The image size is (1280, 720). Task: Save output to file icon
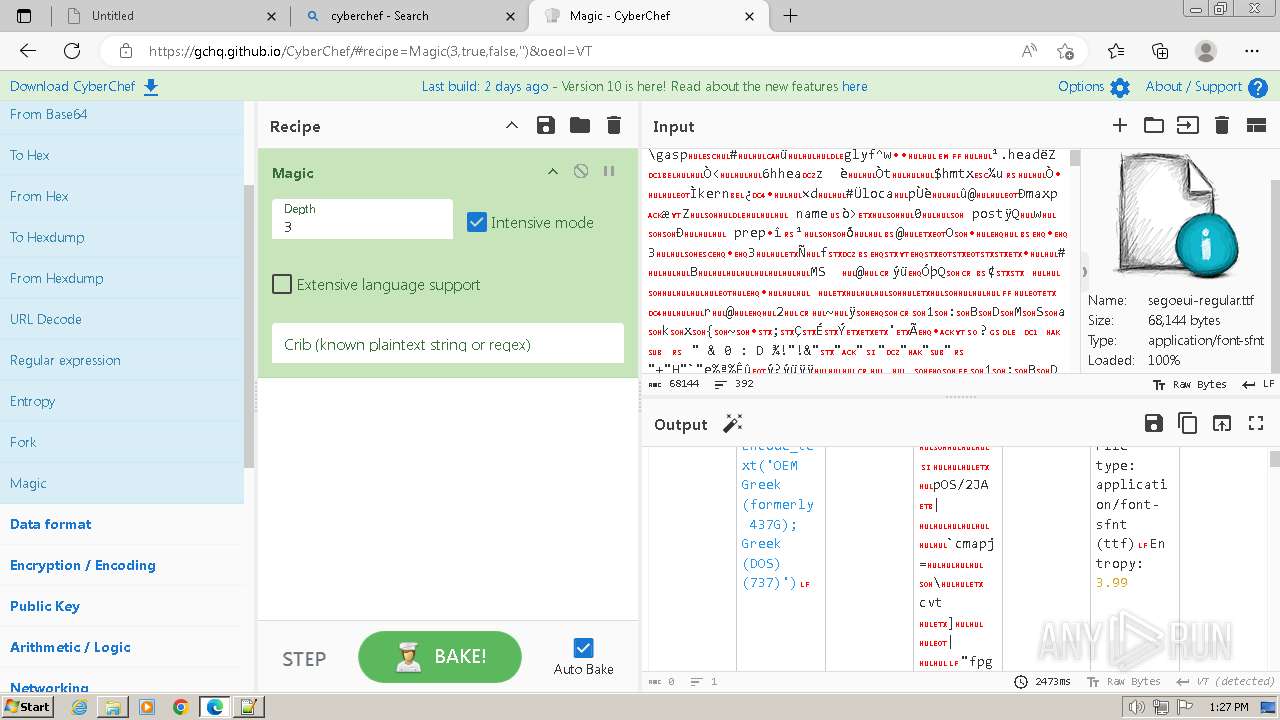coord(1154,423)
